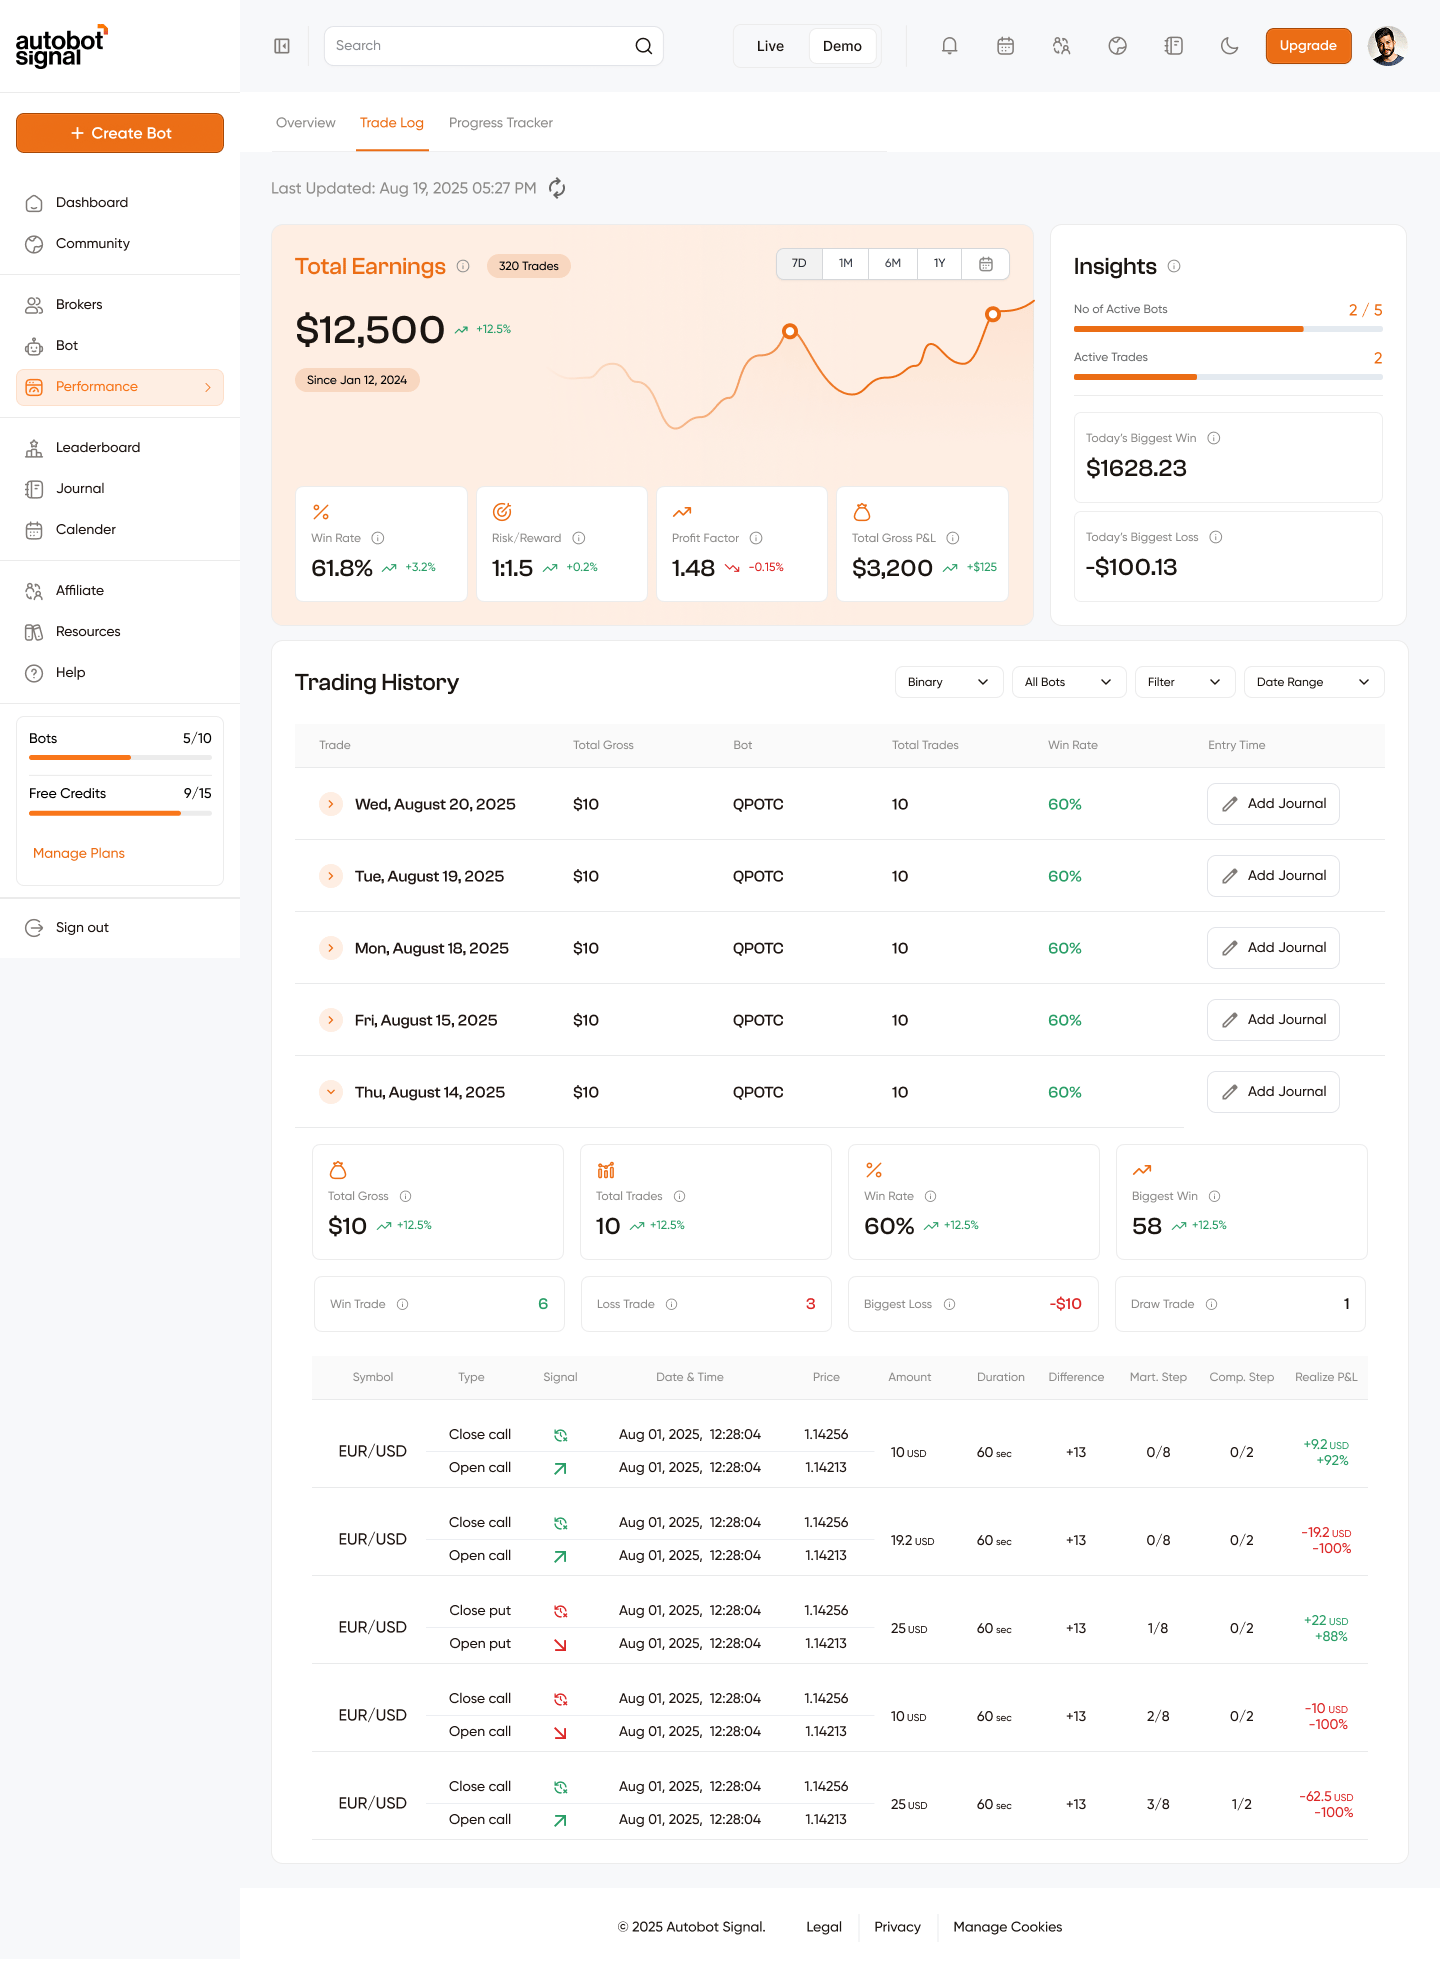Add Journal for Wed, August 20 row

pos(1273,804)
